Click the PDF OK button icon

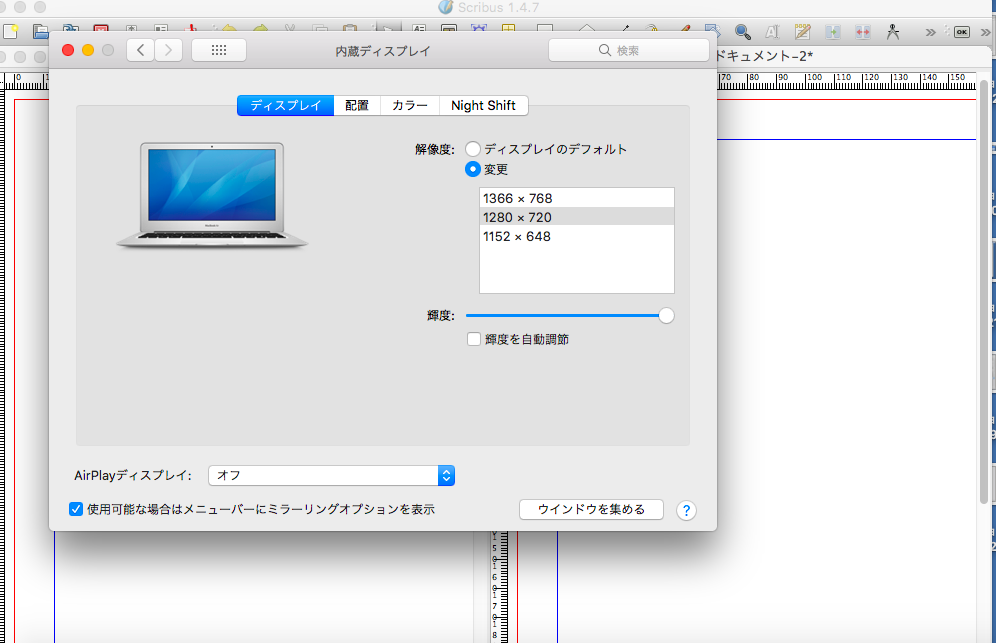(x=962, y=32)
